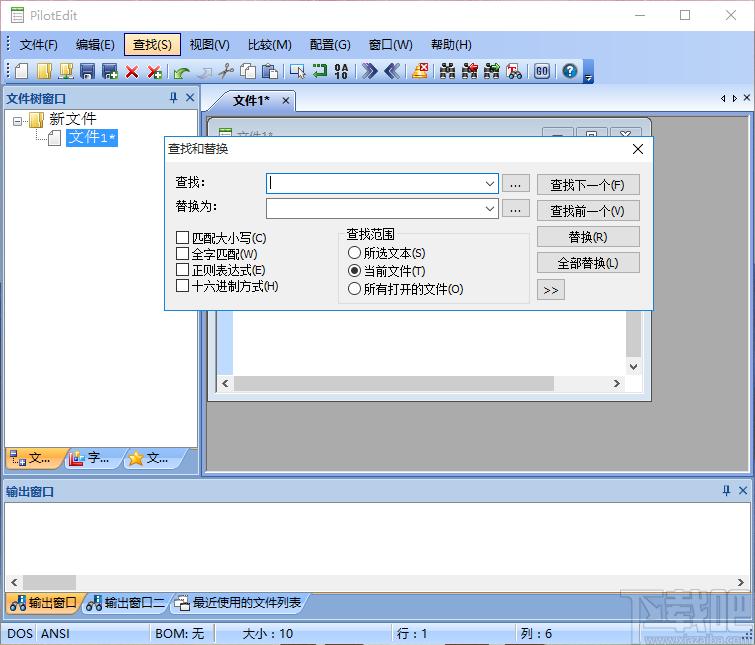Click the decrease indent double-left chevron

[392, 71]
